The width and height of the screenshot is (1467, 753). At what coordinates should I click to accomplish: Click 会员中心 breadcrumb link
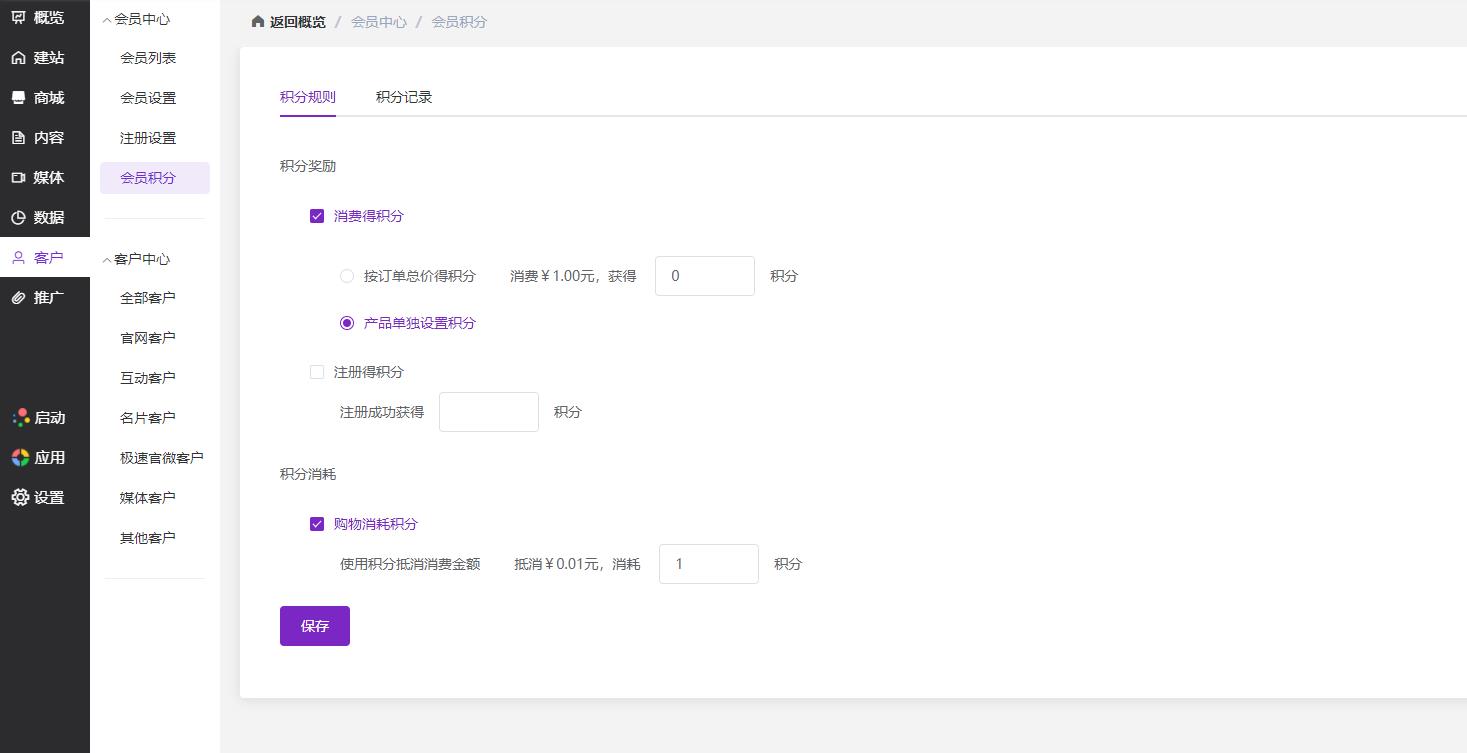pos(379,21)
